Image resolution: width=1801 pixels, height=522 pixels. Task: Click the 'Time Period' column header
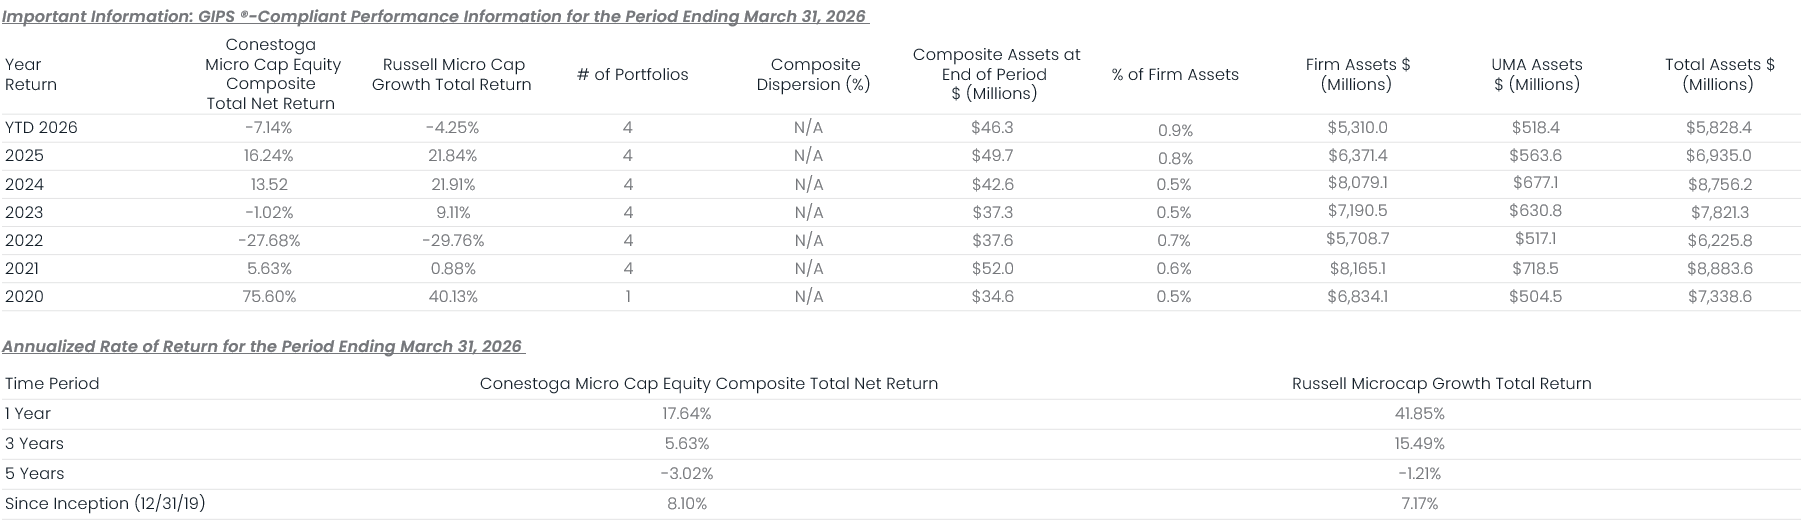52,383
